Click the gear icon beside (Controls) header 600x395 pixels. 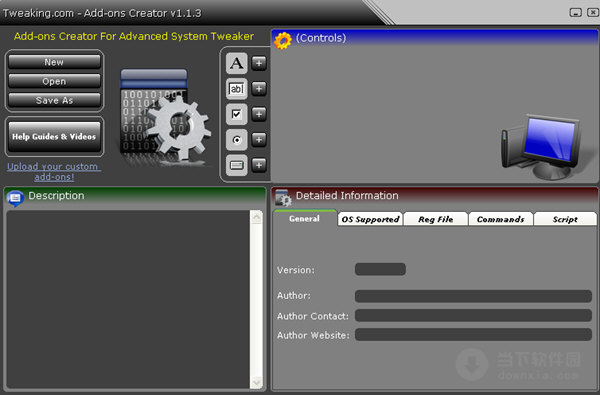[x=283, y=41]
